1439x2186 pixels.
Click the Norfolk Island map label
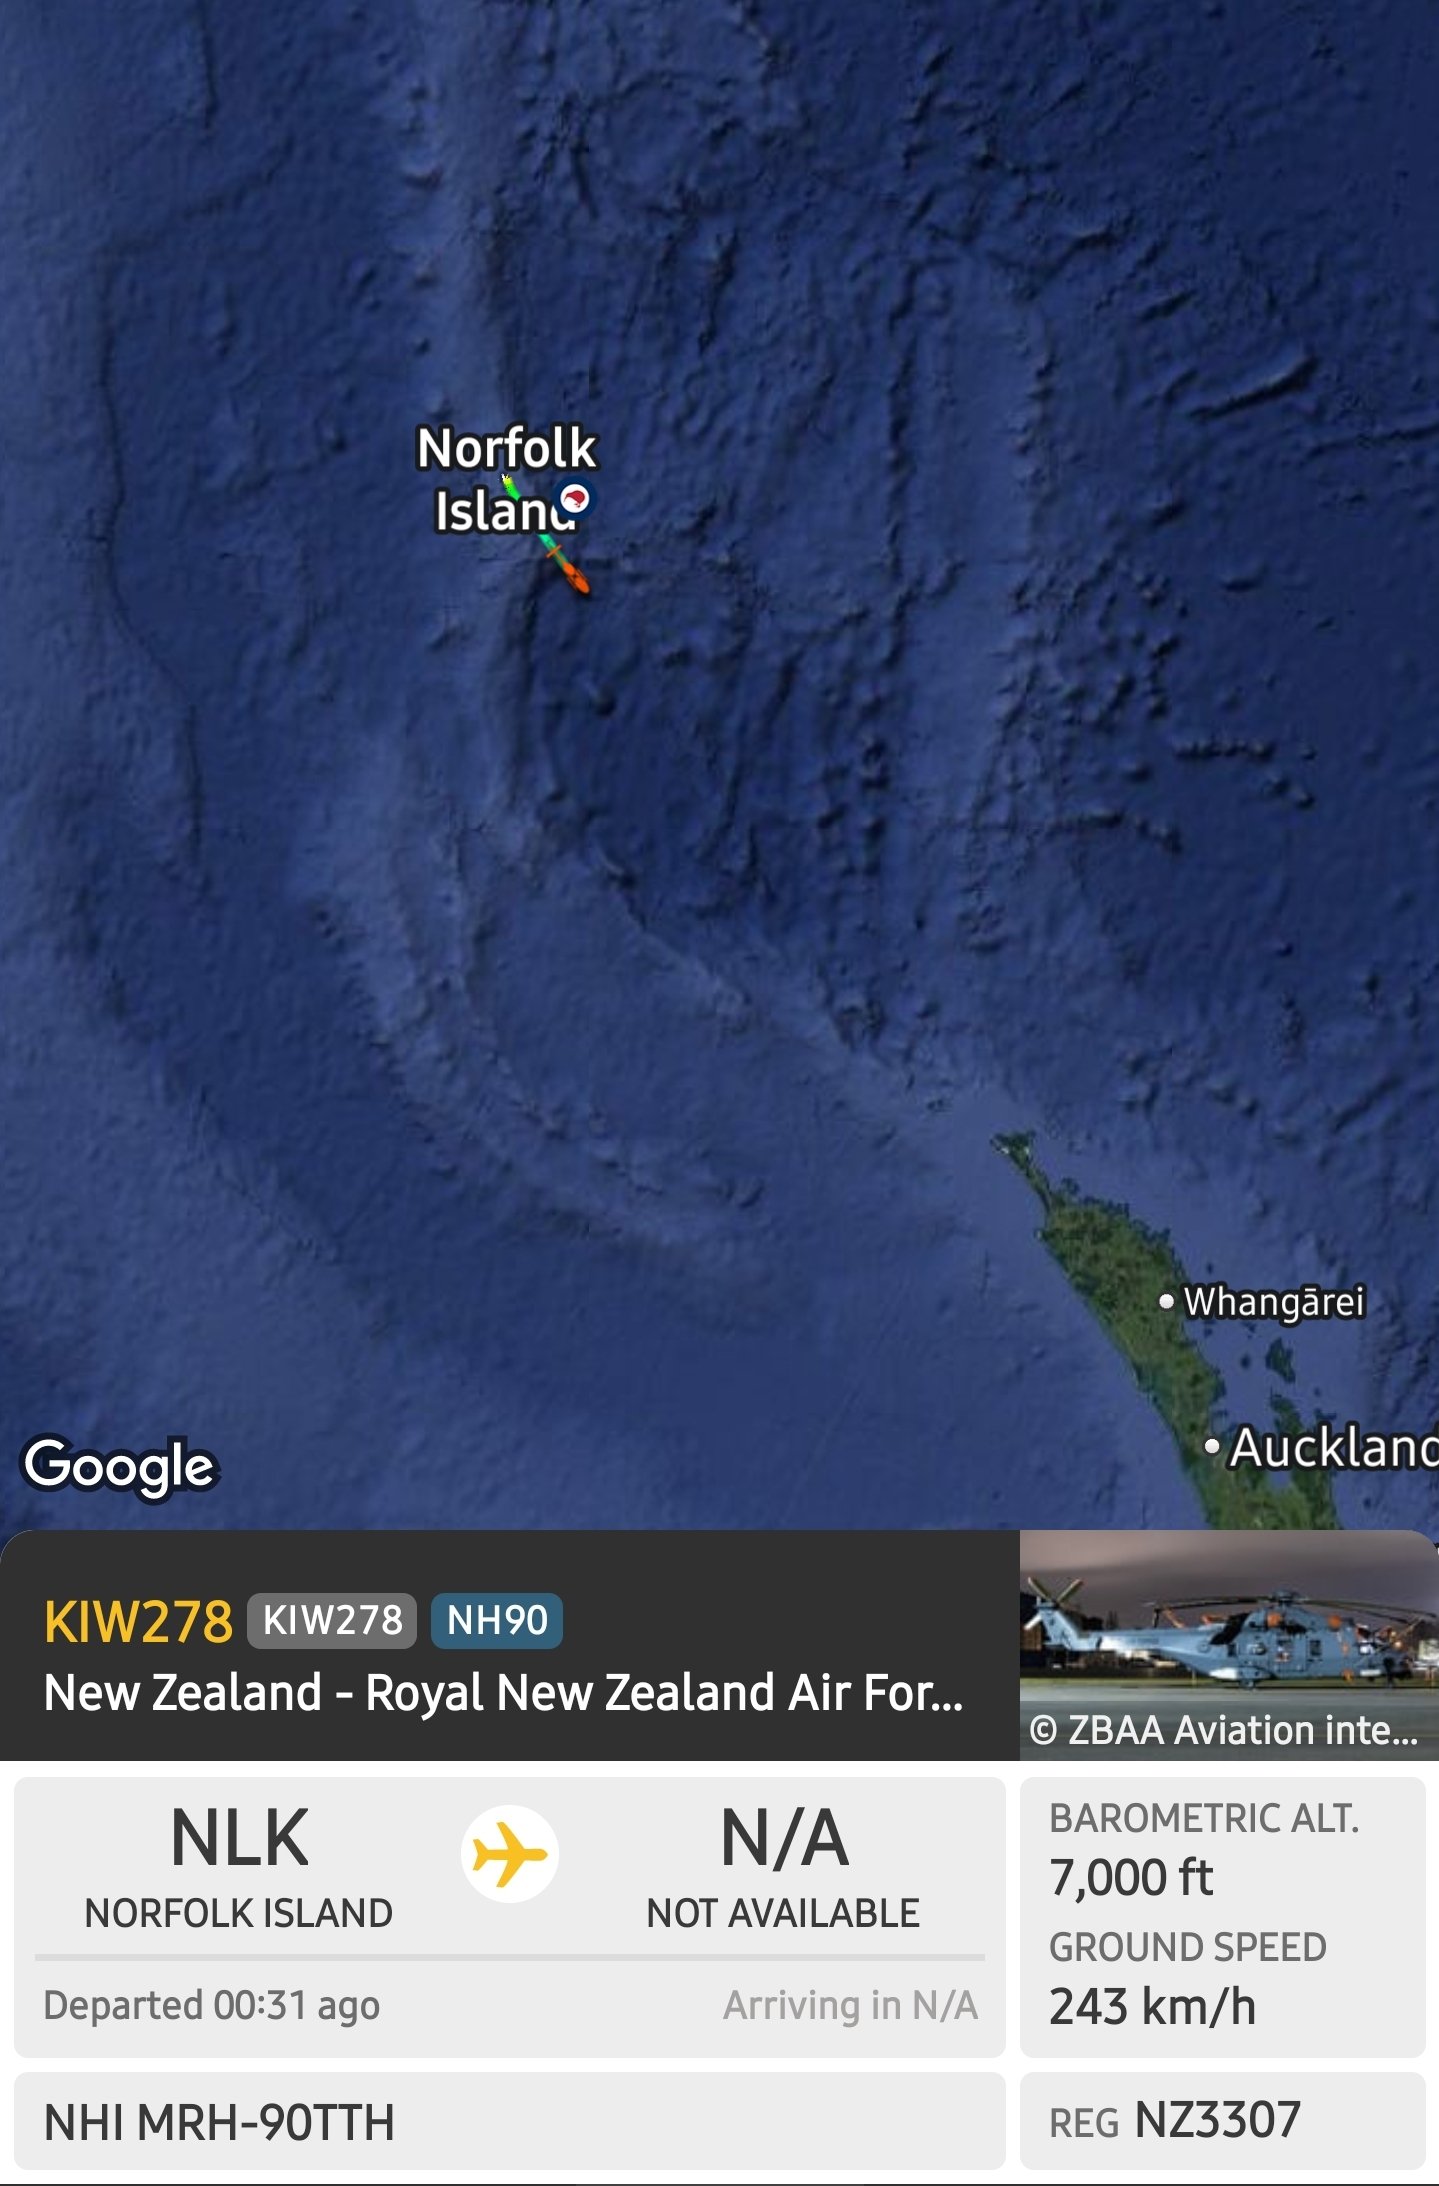point(506,478)
